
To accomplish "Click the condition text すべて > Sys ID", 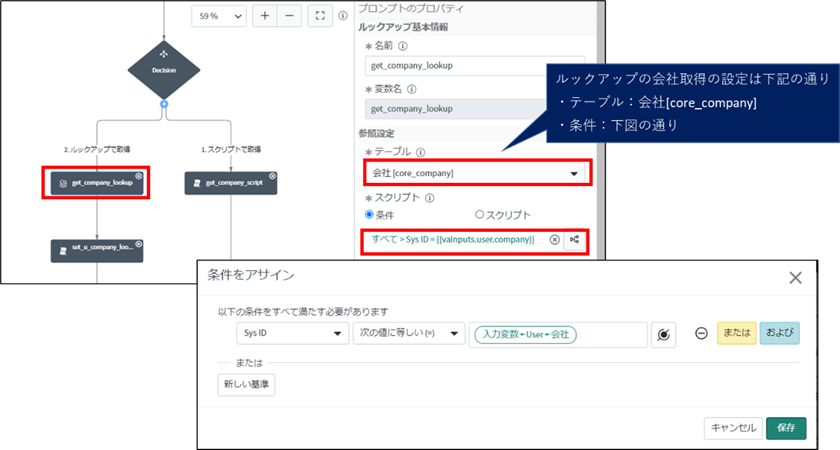I will (x=453, y=239).
